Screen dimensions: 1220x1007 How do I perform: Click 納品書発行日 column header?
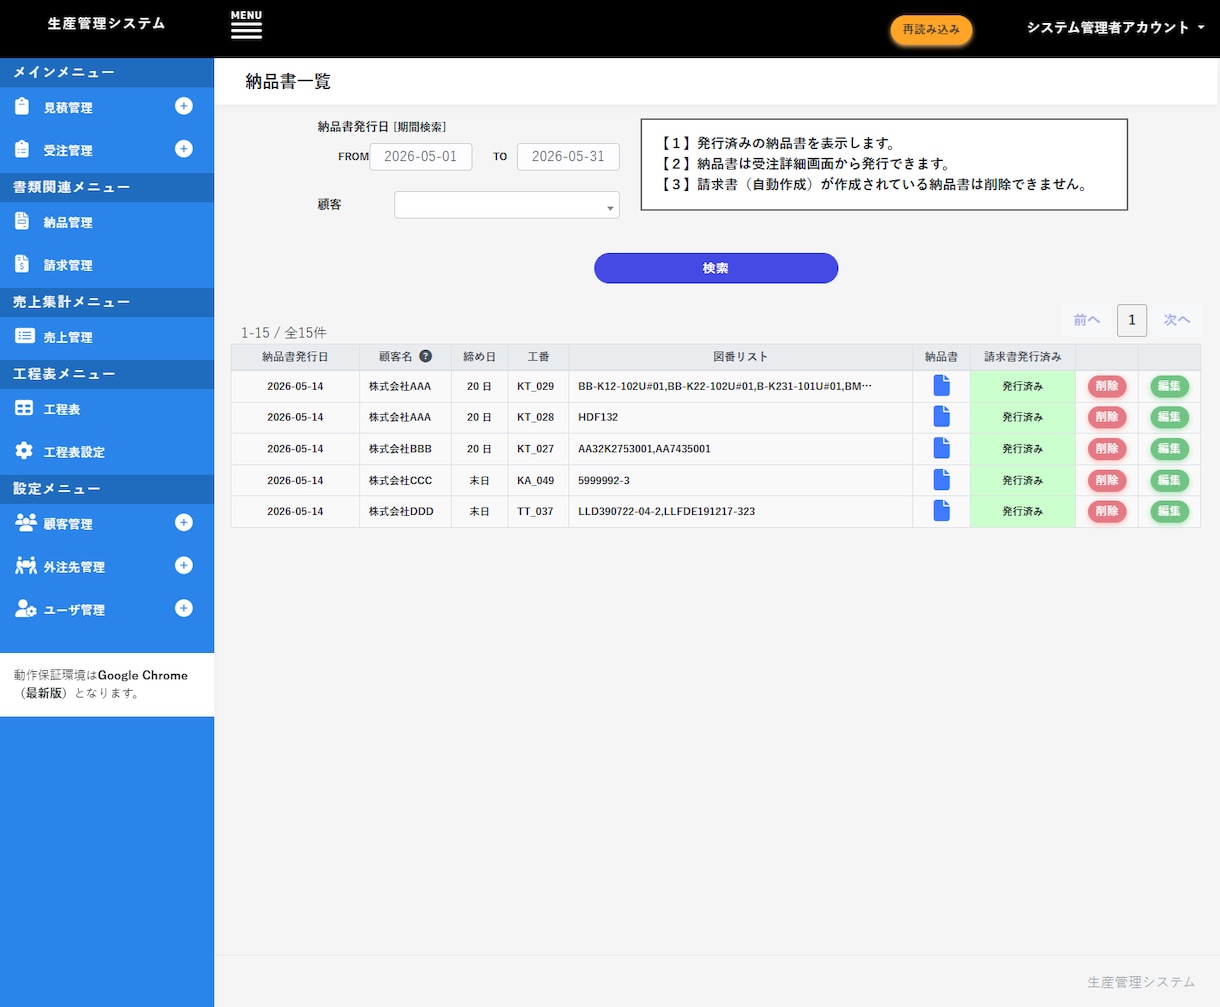pyautogui.click(x=295, y=357)
